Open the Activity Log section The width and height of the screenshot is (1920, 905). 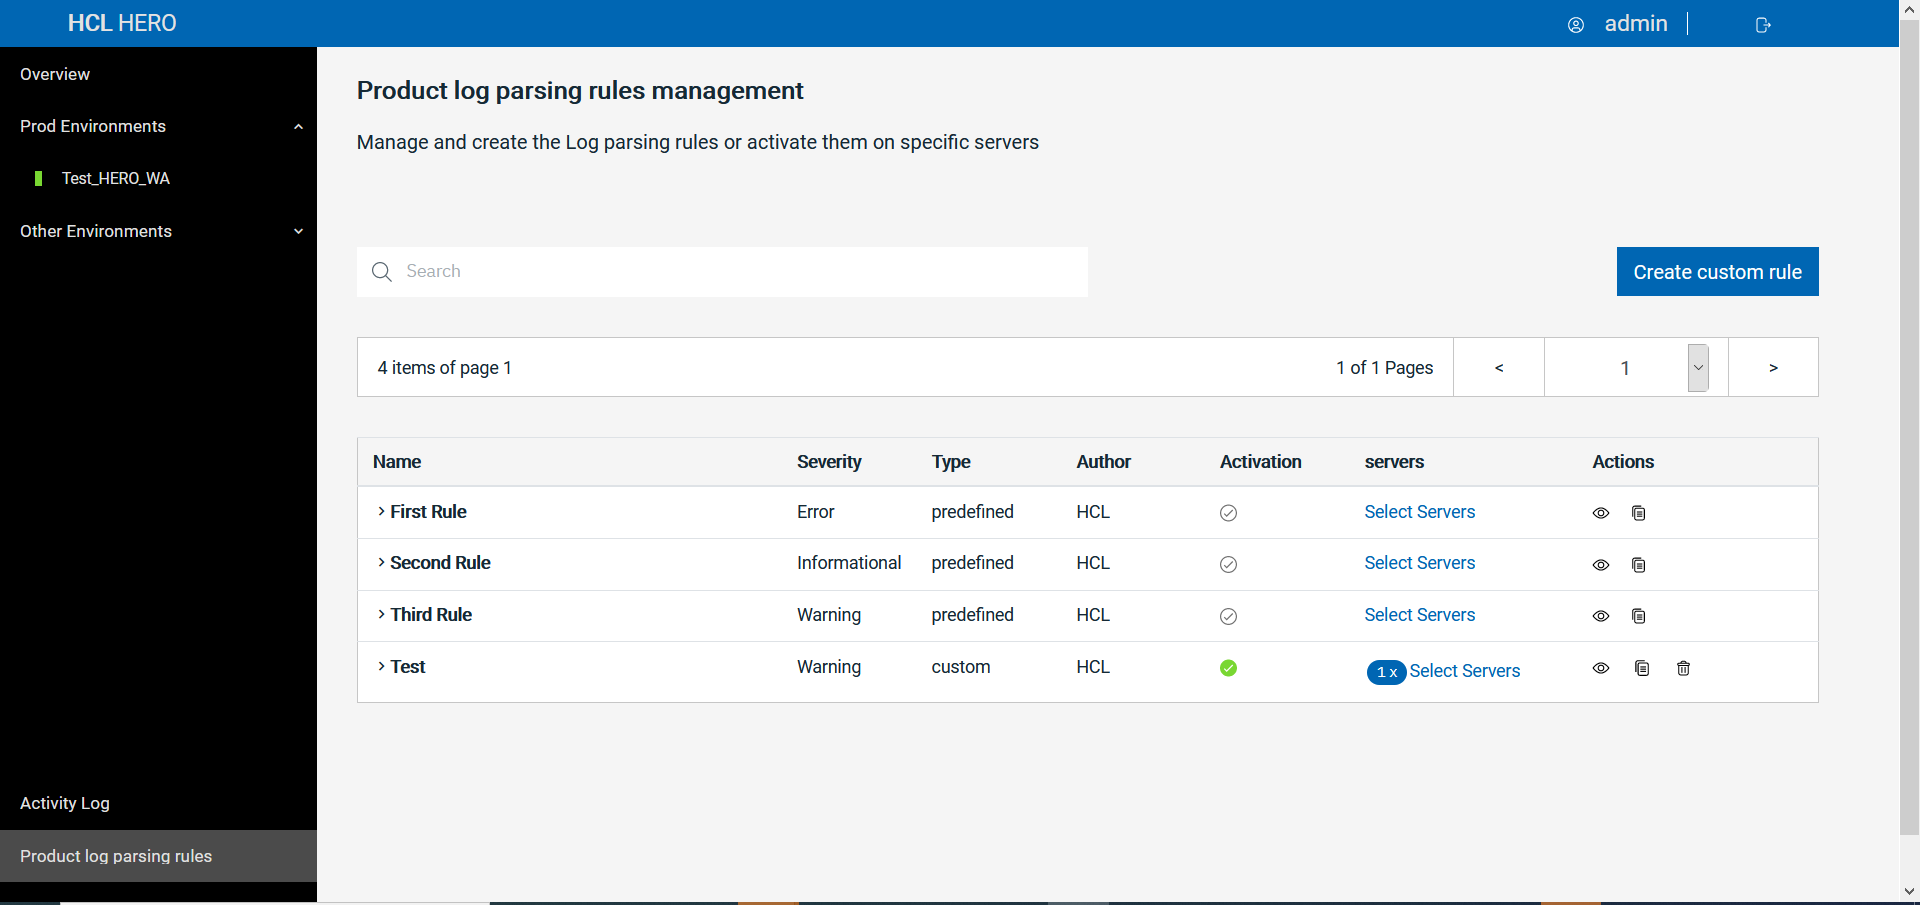(64, 803)
